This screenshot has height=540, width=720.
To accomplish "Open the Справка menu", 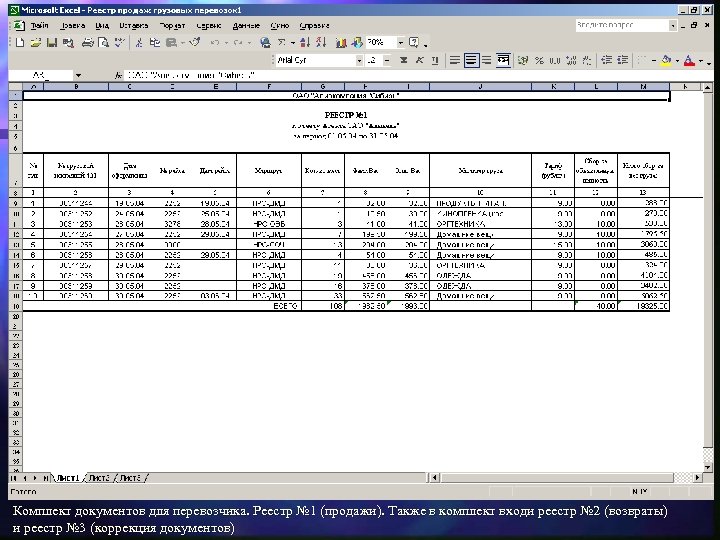I will click(x=314, y=26).
